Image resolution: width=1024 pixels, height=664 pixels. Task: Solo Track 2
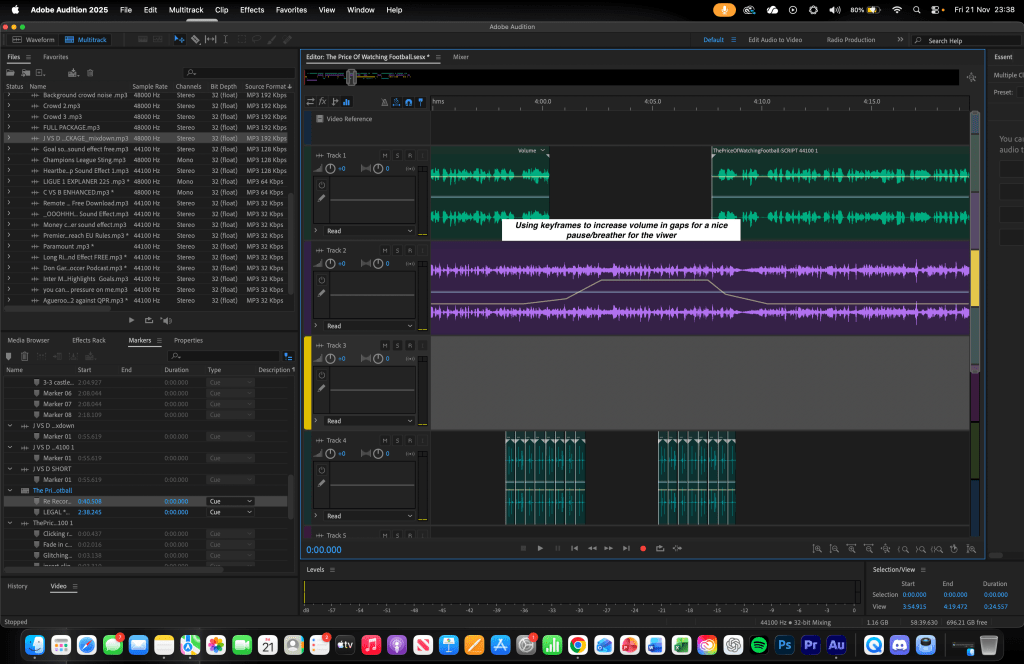(x=397, y=250)
